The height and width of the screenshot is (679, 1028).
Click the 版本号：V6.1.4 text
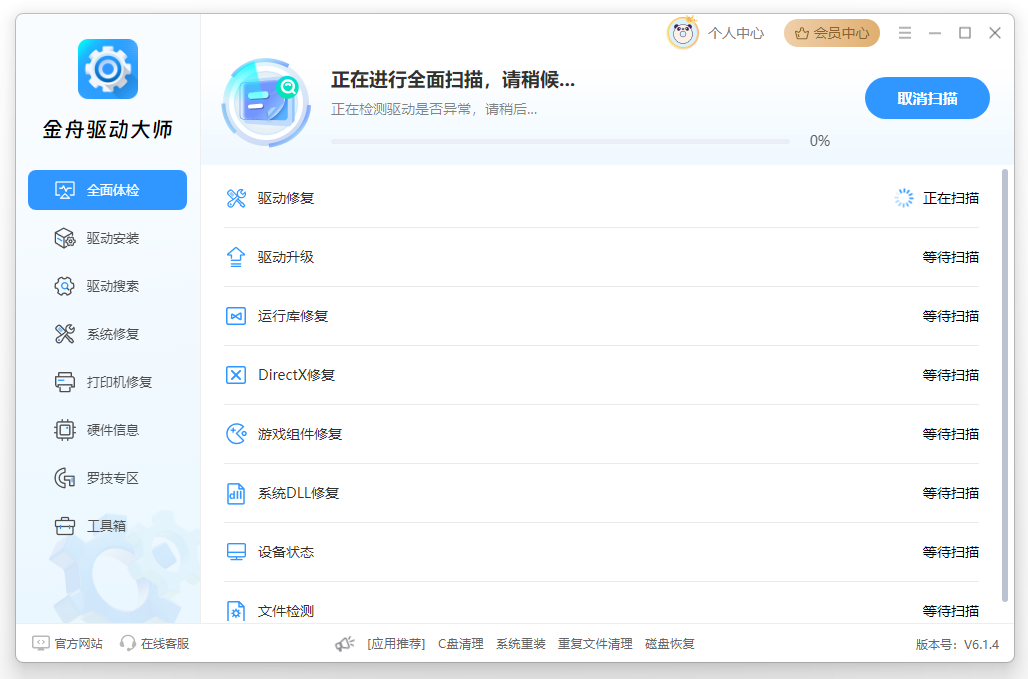tap(957, 644)
